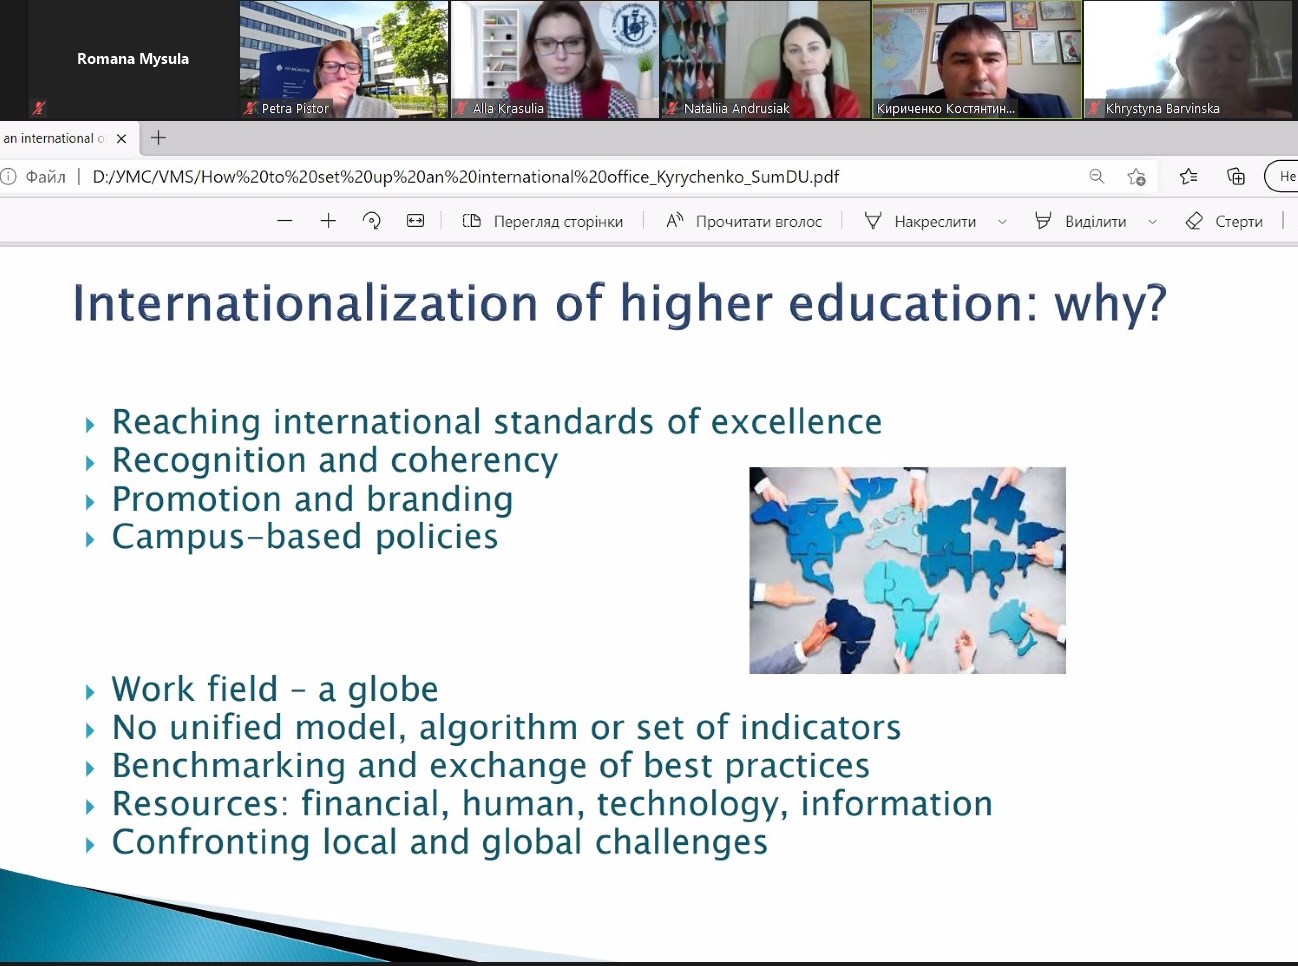Select the Виділити highlight tool
1298x966 pixels.
tap(1081, 221)
